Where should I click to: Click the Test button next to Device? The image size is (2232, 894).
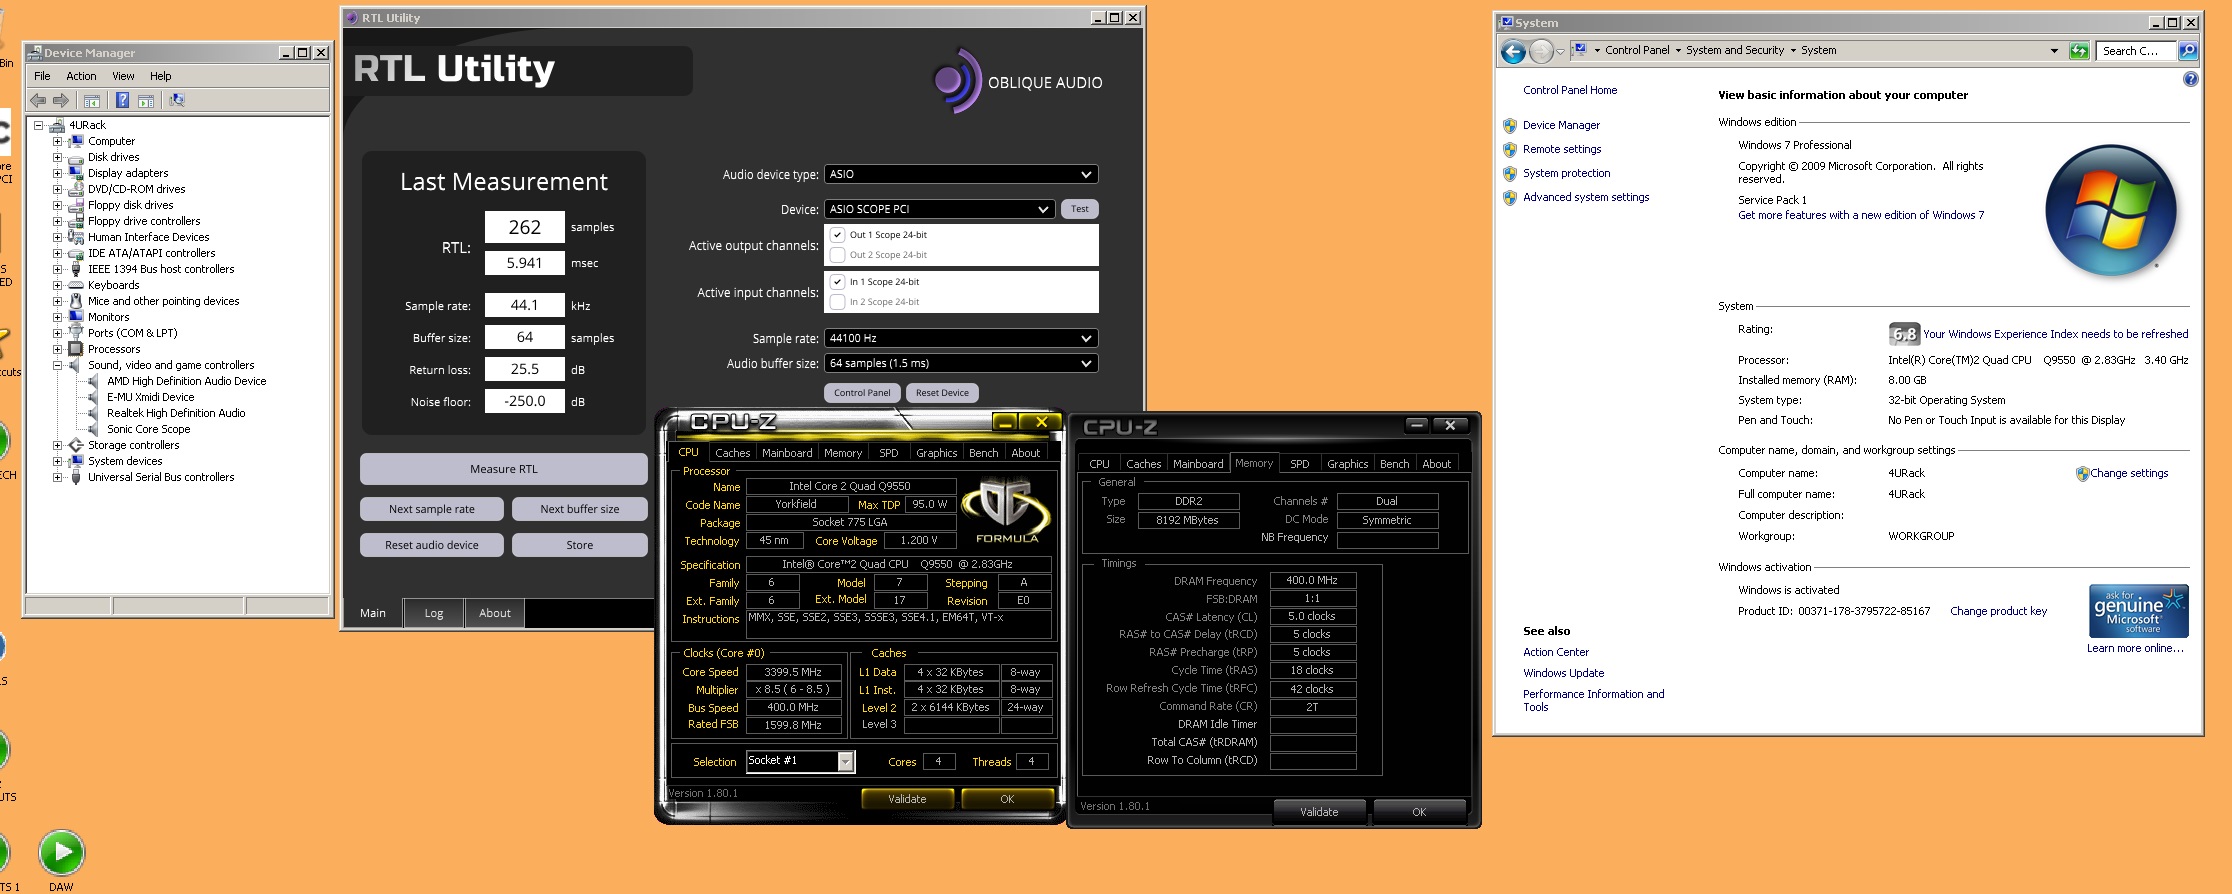(x=1080, y=209)
